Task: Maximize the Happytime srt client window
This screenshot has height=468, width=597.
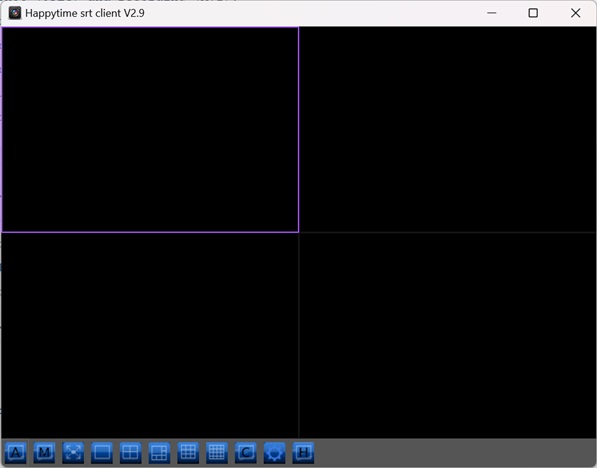Action: click(x=533, y=13)
